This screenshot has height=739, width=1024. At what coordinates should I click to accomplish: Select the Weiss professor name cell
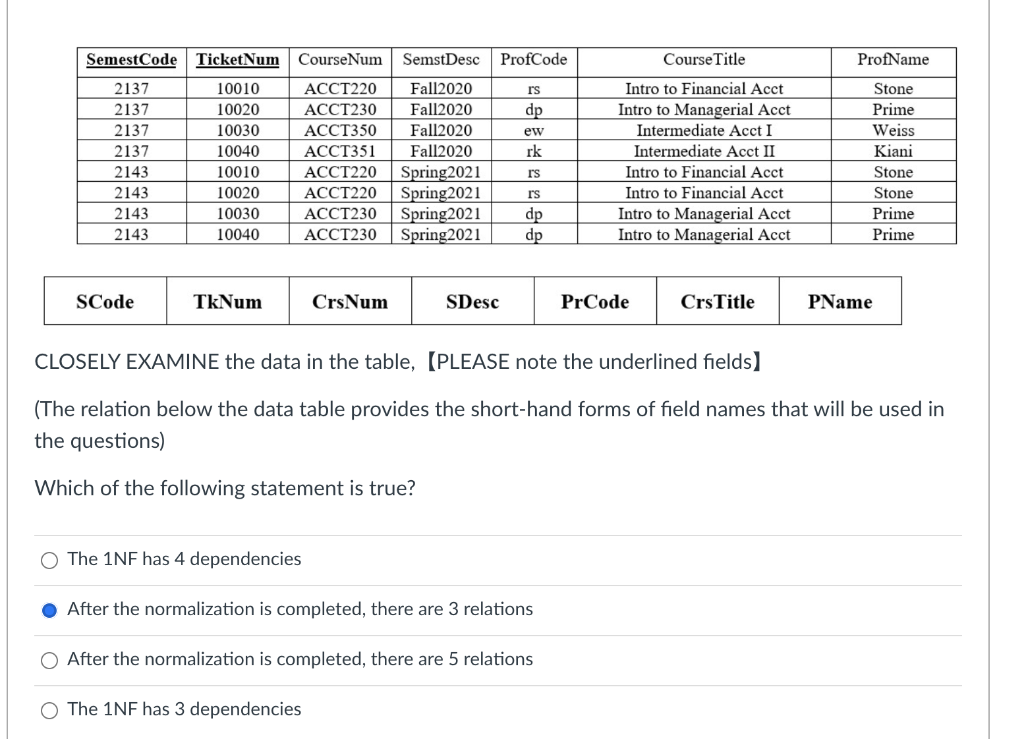tap(894, 130)
